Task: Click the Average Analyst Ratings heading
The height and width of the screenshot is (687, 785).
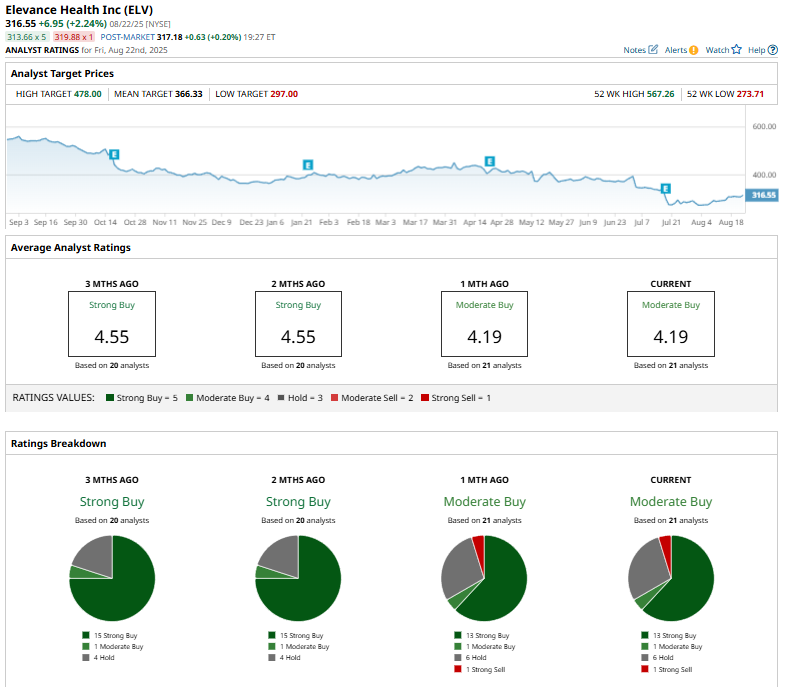Action: tap(71, 248)
